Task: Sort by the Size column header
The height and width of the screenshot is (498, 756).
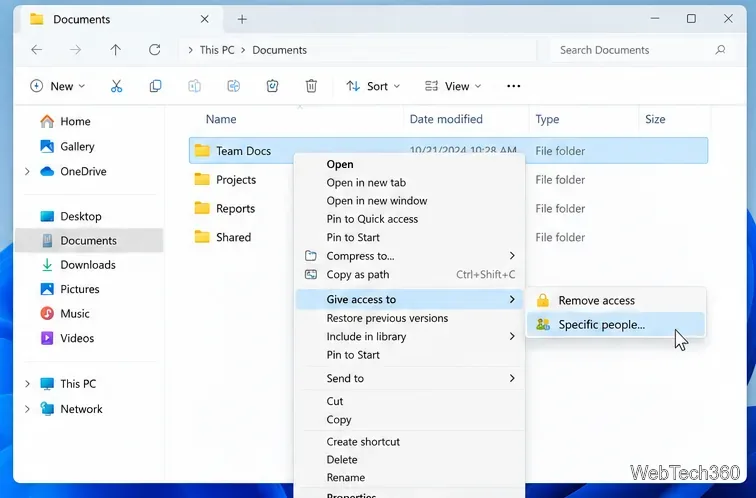Action: coord(655,119)
